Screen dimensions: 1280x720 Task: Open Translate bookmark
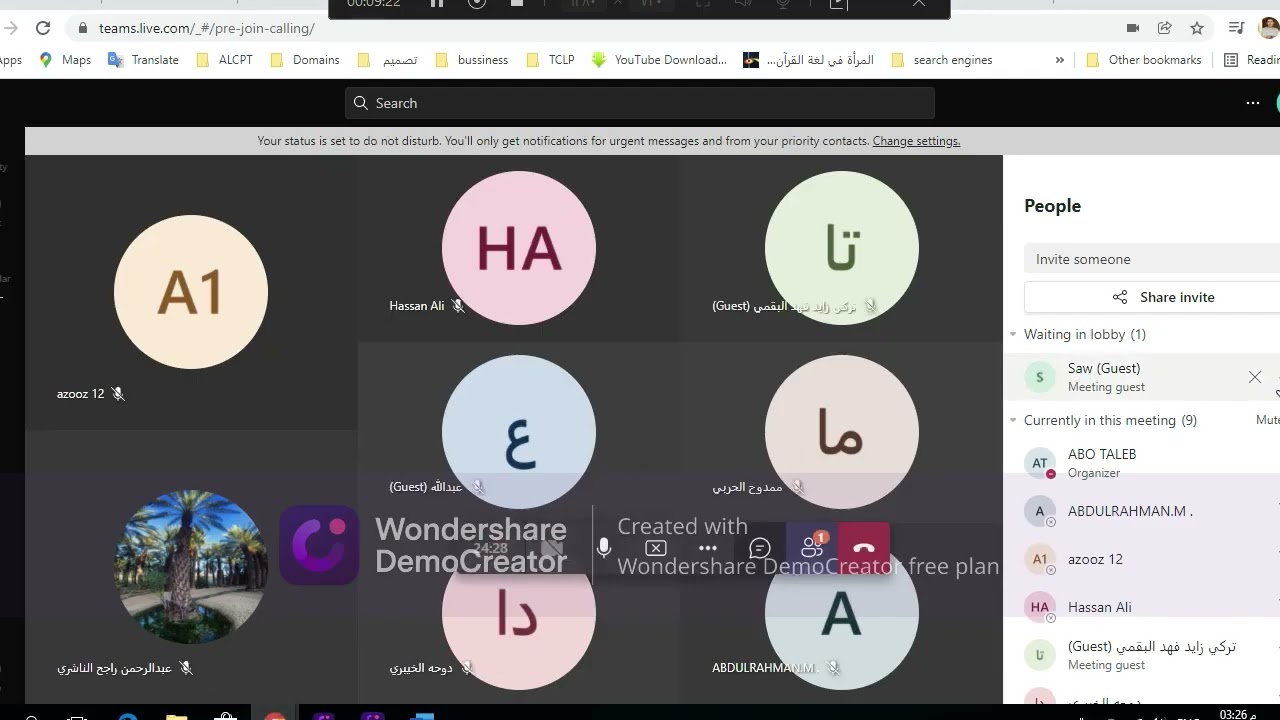click(x=142, y=60)
